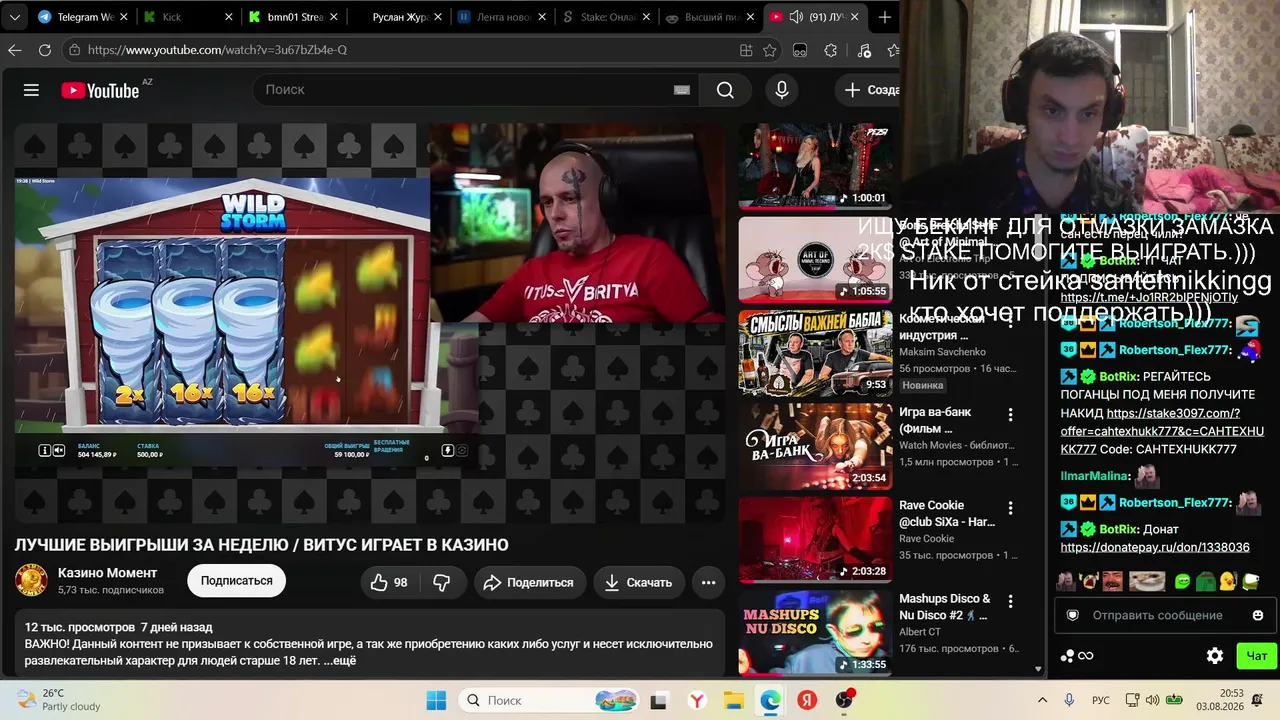
Task: Open the Art of Minimal 1:05:55 thumbnail
Action: coord(815,259)
